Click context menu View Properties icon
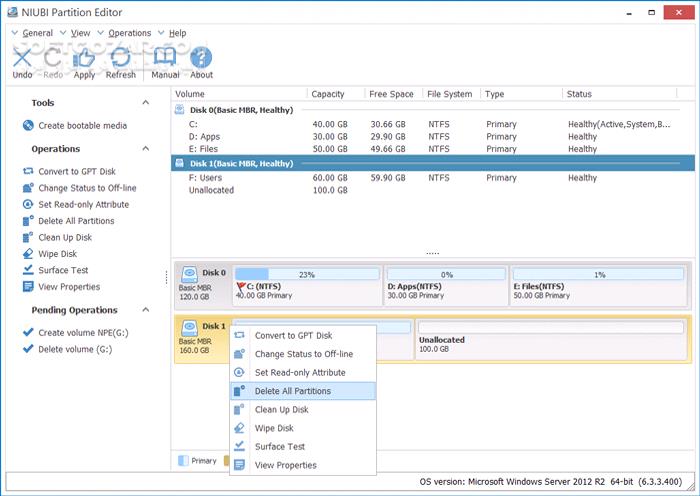 pos(239,465)
